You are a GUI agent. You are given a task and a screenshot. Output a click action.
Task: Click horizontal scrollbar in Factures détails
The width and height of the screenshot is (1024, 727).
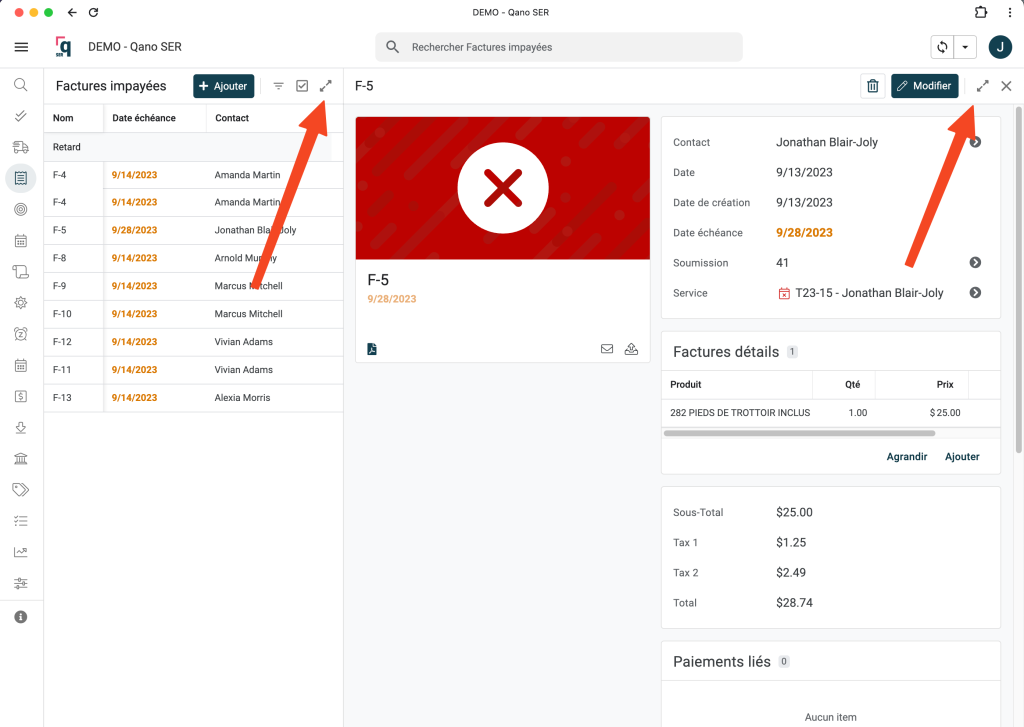798,433
